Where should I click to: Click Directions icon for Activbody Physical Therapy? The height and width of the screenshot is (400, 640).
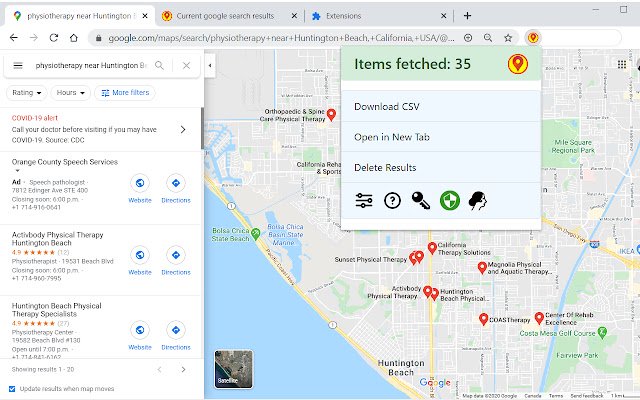pyautogui.click(x=176, y=255)
